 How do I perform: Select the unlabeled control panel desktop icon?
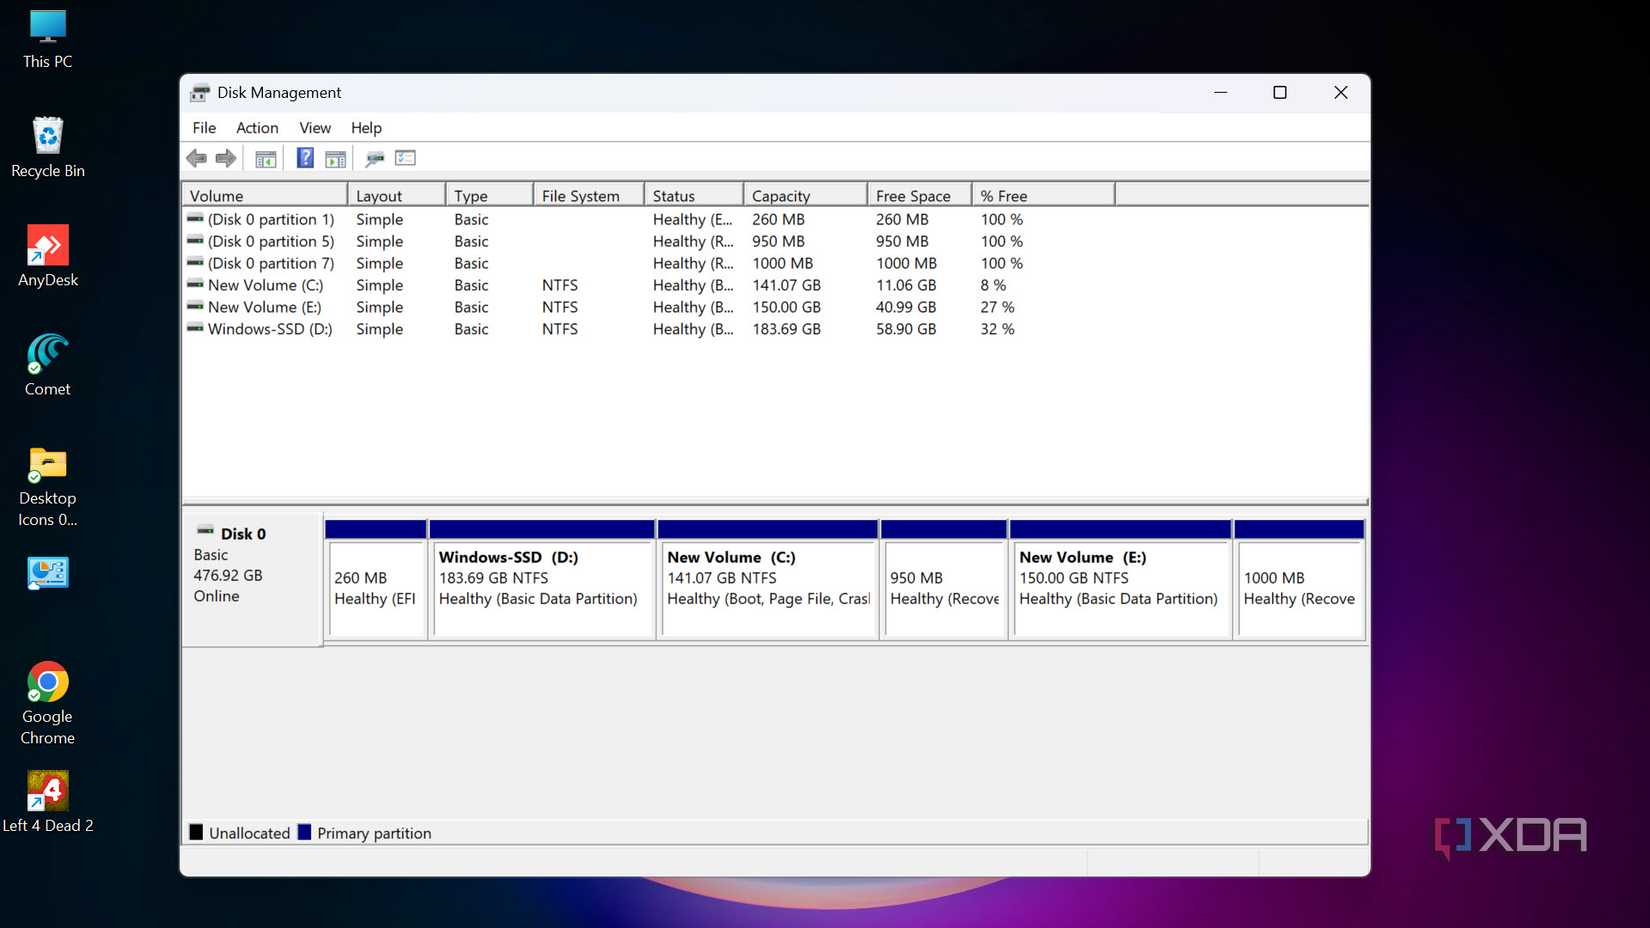48,573
